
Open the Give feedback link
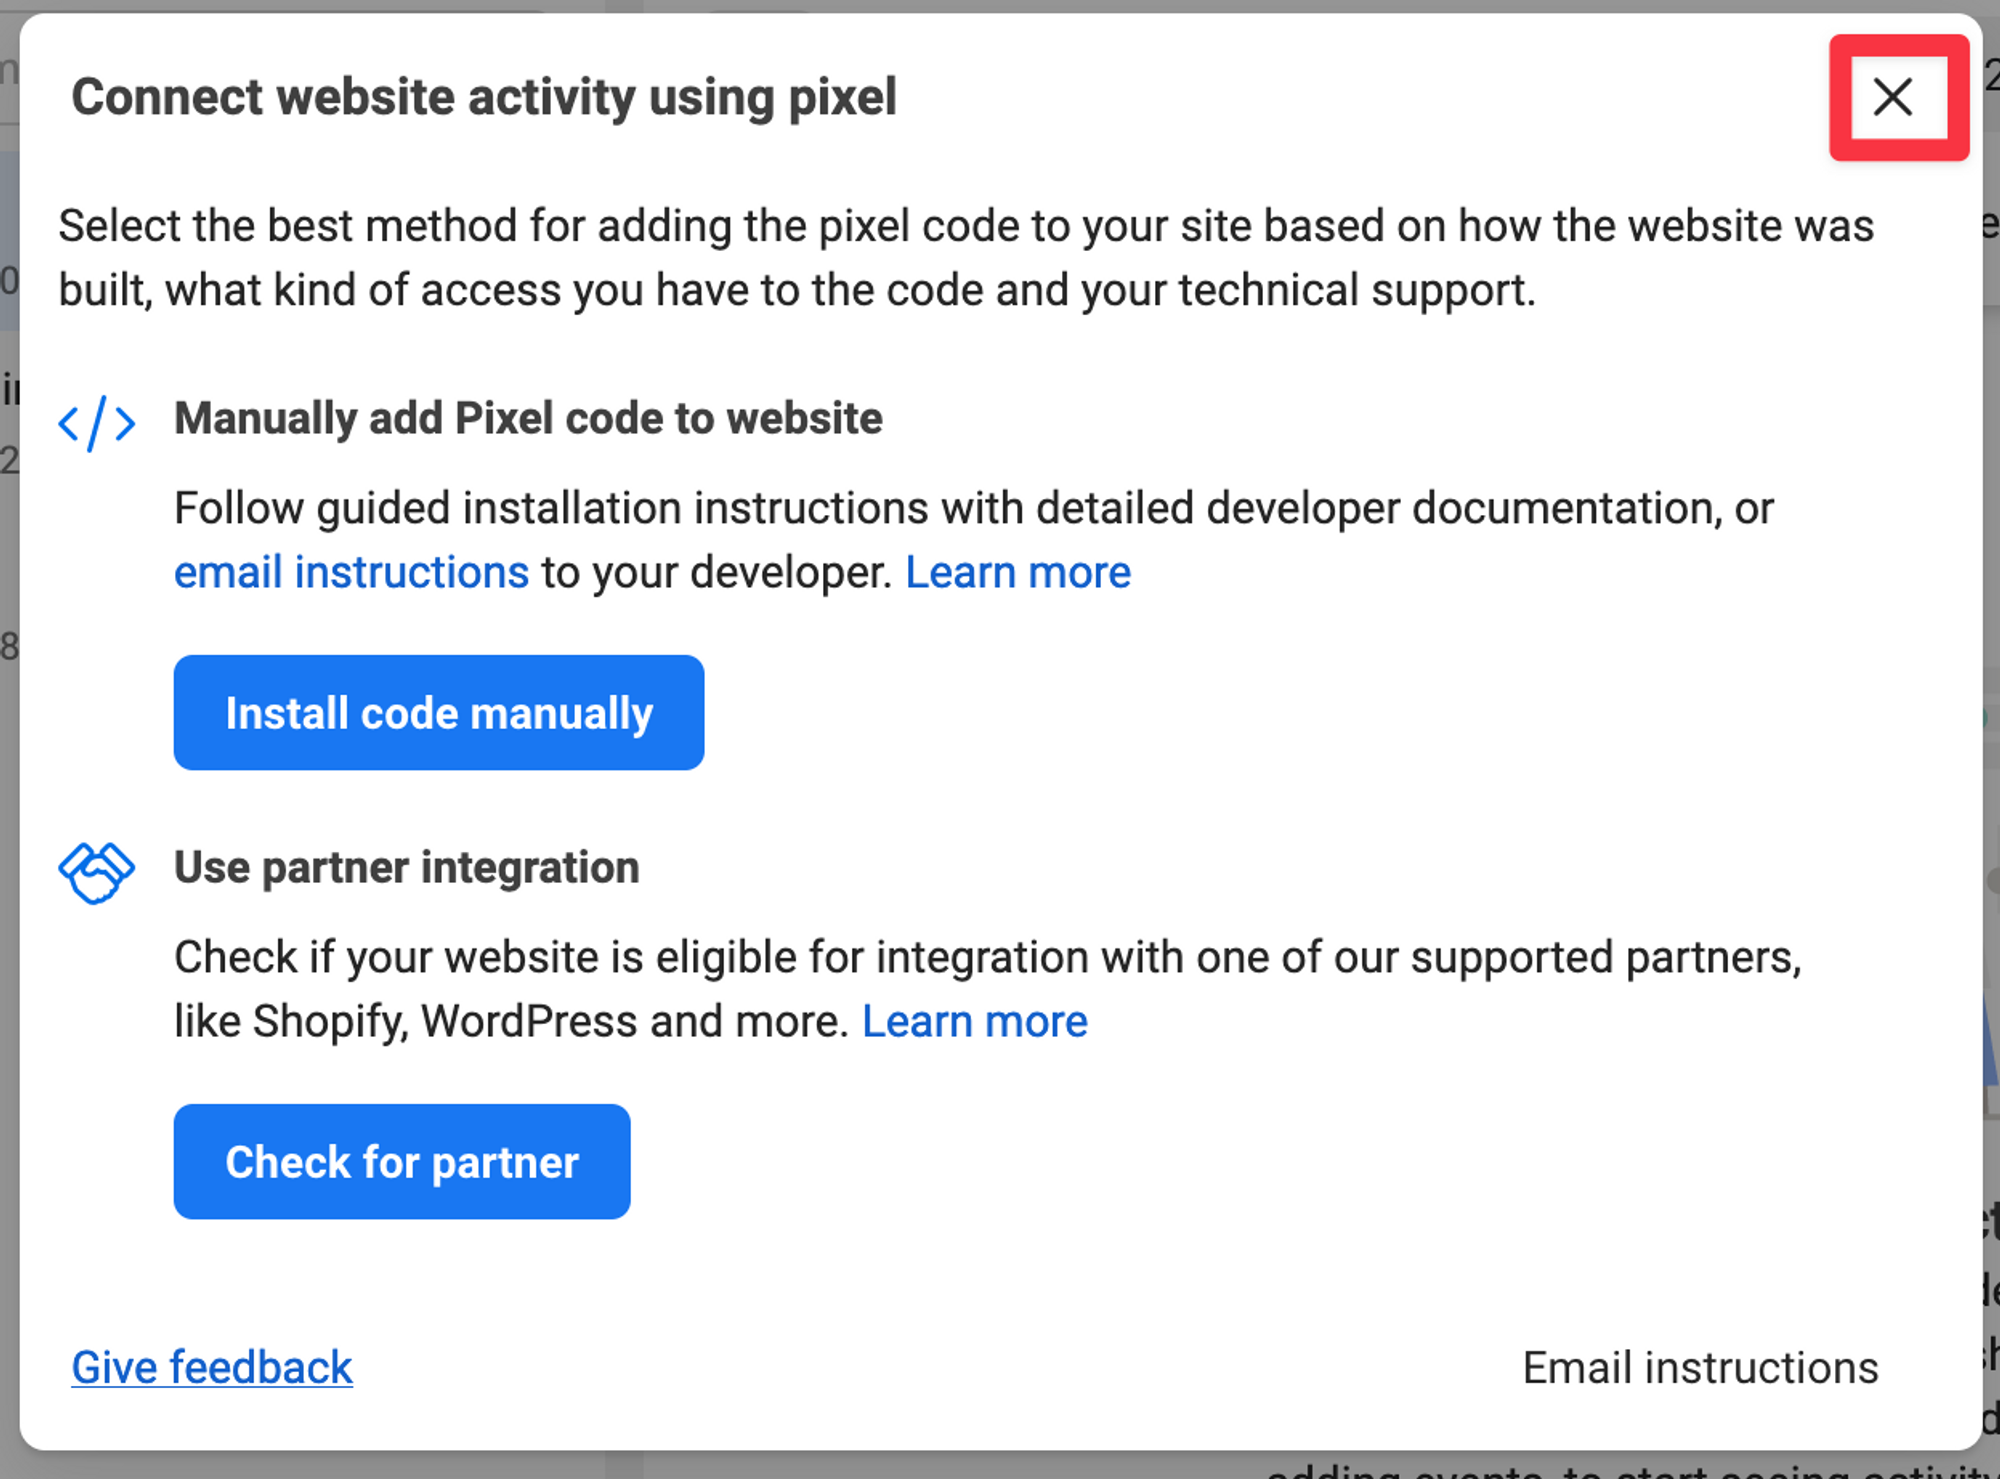(212, 1367)
